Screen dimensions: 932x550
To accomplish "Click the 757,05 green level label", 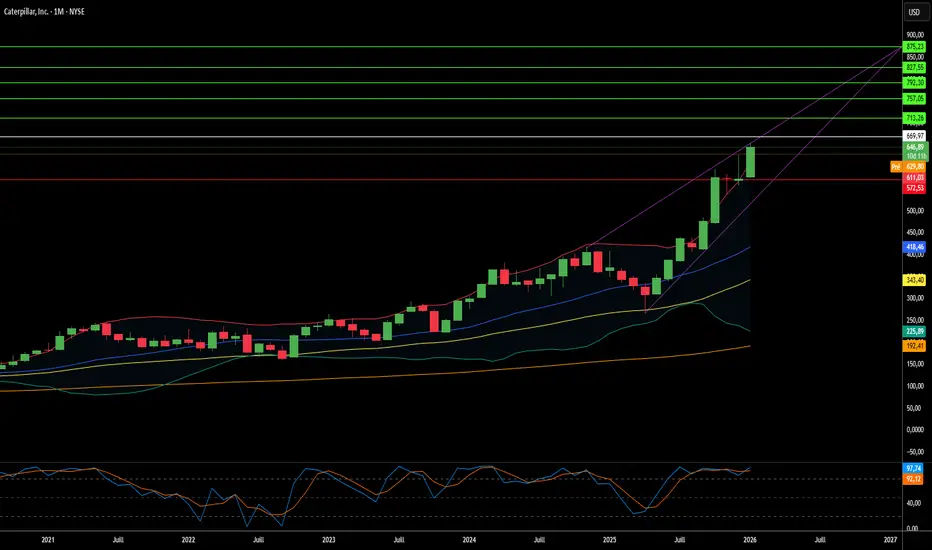I will tap(914, 99).
